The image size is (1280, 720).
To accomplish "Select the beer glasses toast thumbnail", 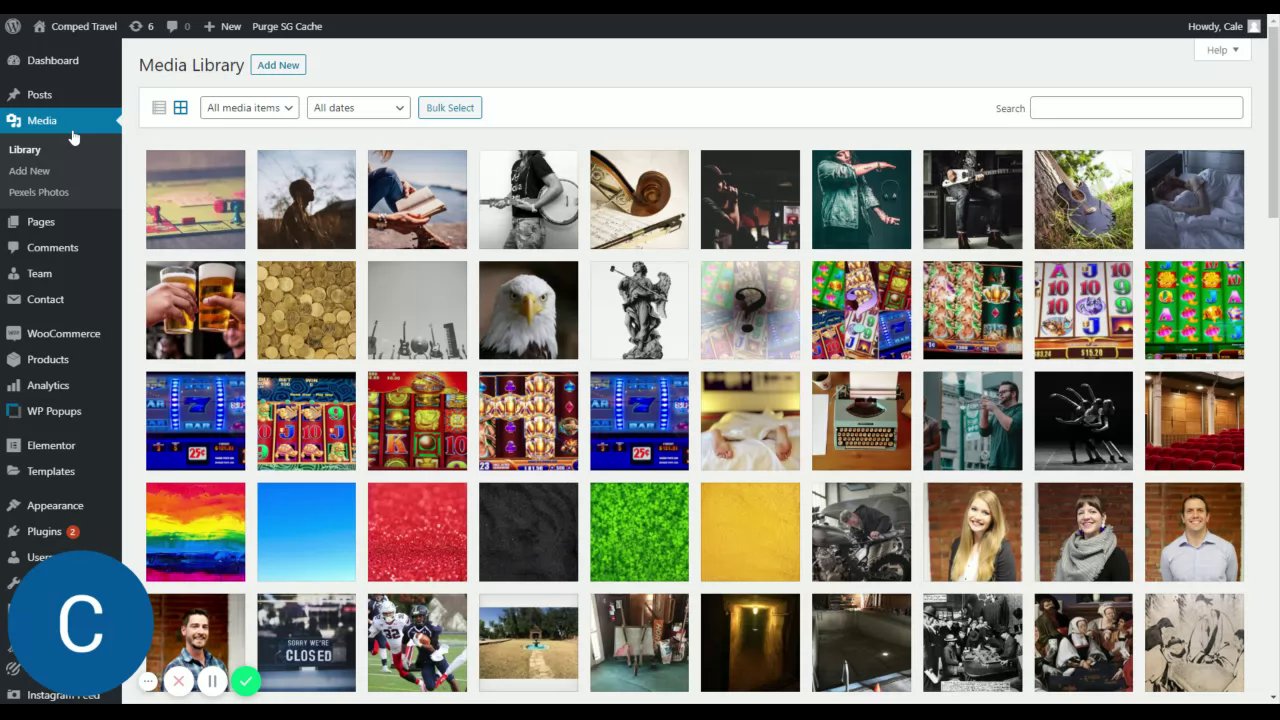I will click(x=196, y=310).
